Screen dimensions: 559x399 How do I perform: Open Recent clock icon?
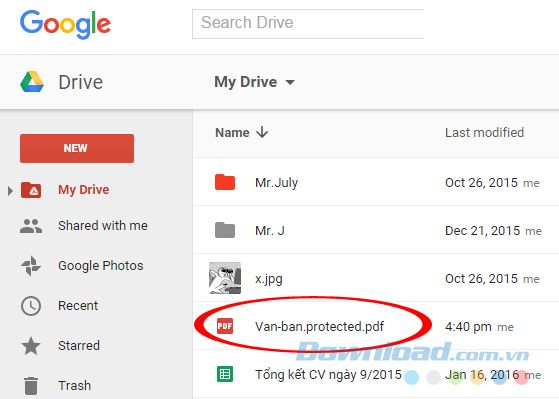click(31, 306)
